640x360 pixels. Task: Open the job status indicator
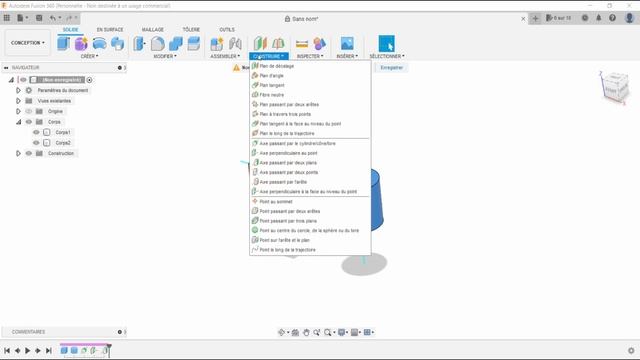pyautogui.click(x=585, y=18)
